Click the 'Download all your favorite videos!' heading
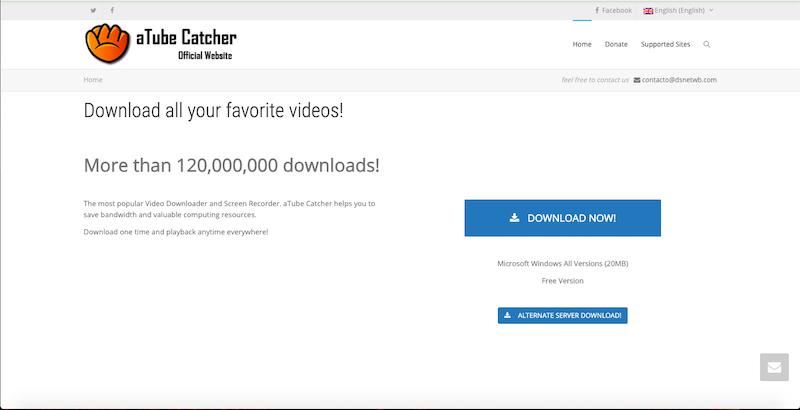 point(213,111)
